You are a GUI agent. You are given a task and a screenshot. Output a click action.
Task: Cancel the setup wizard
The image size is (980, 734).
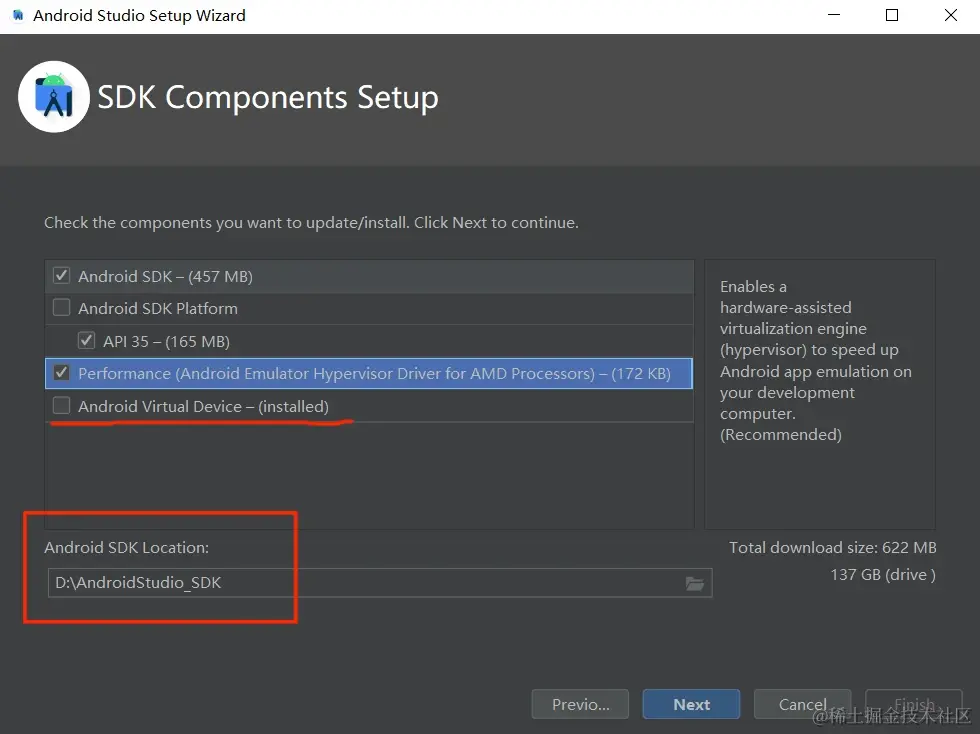[802, 705]
